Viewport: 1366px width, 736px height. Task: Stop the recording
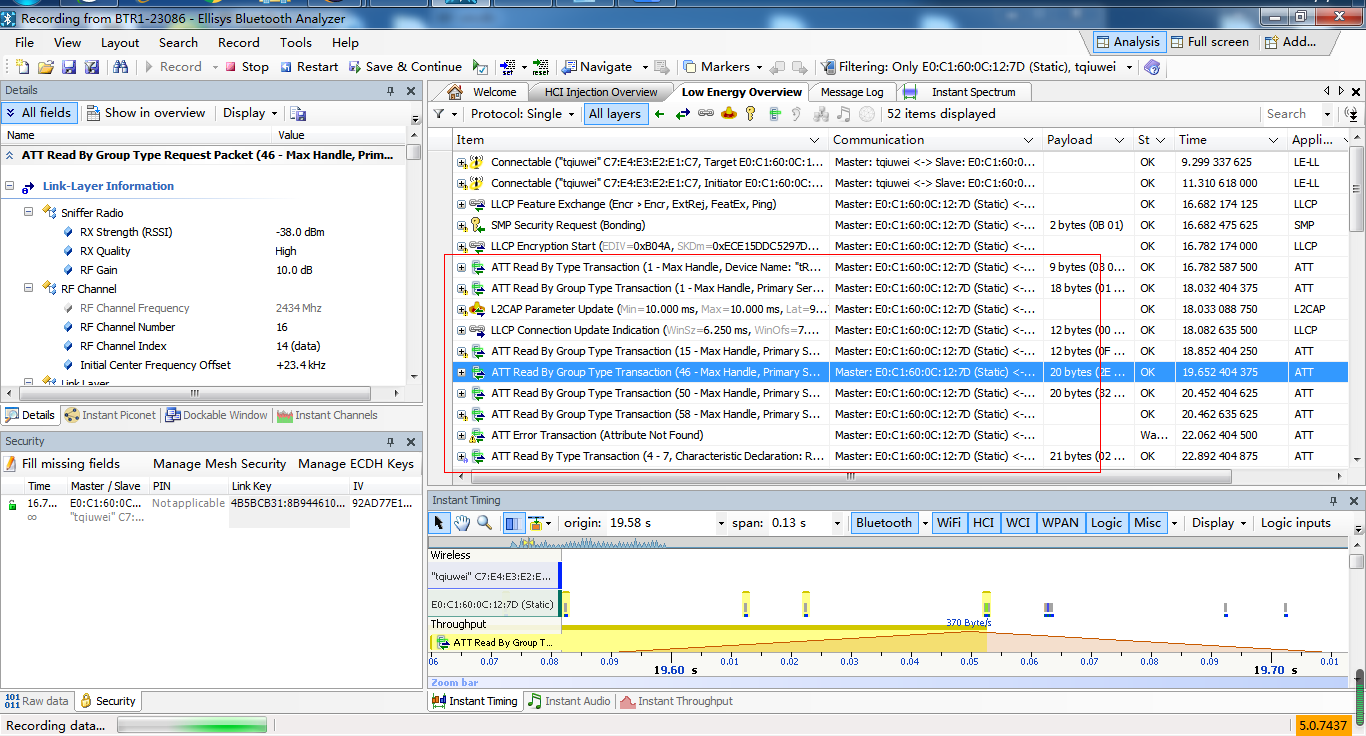pos(247,67)
